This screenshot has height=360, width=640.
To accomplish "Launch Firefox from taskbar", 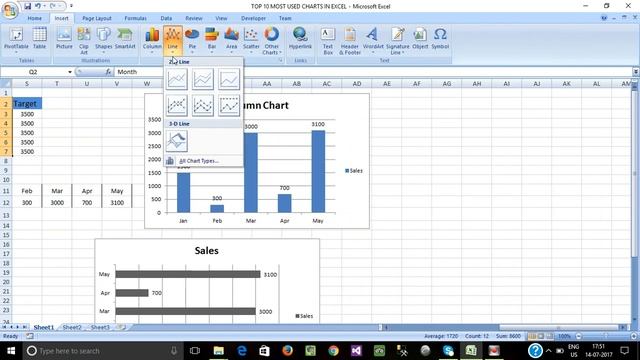I will [x=287, y=351].
